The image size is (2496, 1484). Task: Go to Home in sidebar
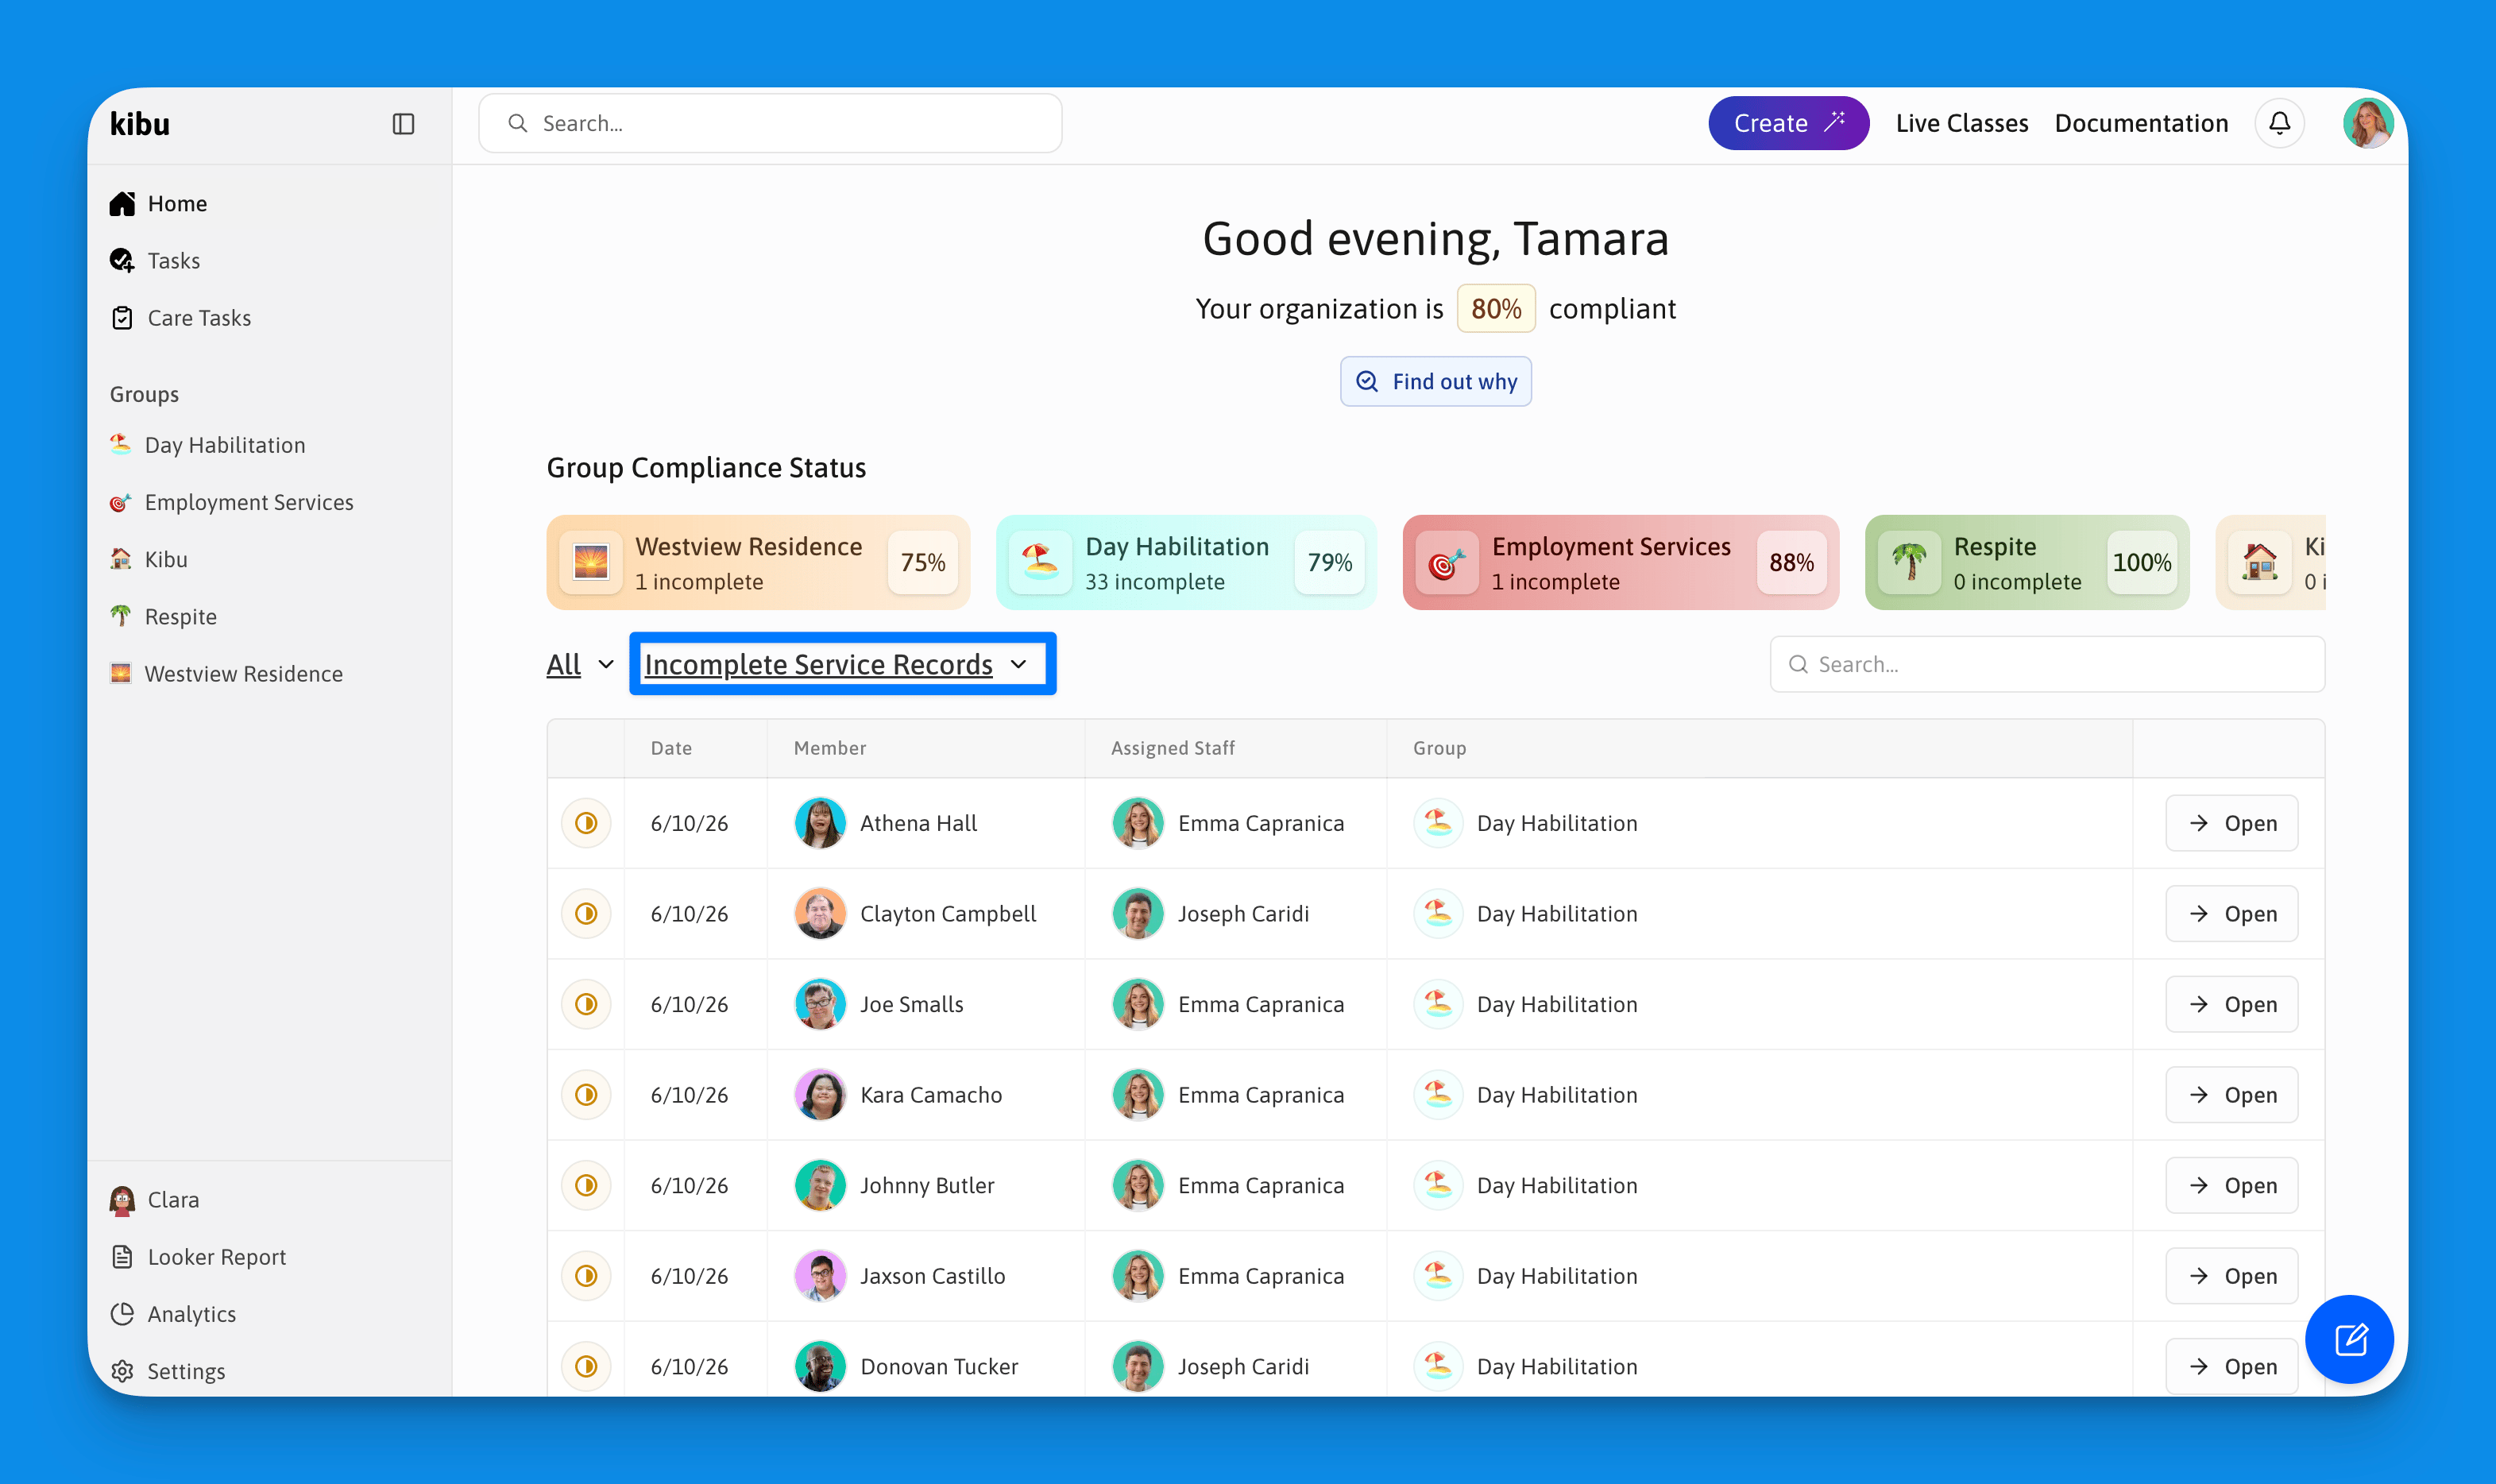point(159,203)
